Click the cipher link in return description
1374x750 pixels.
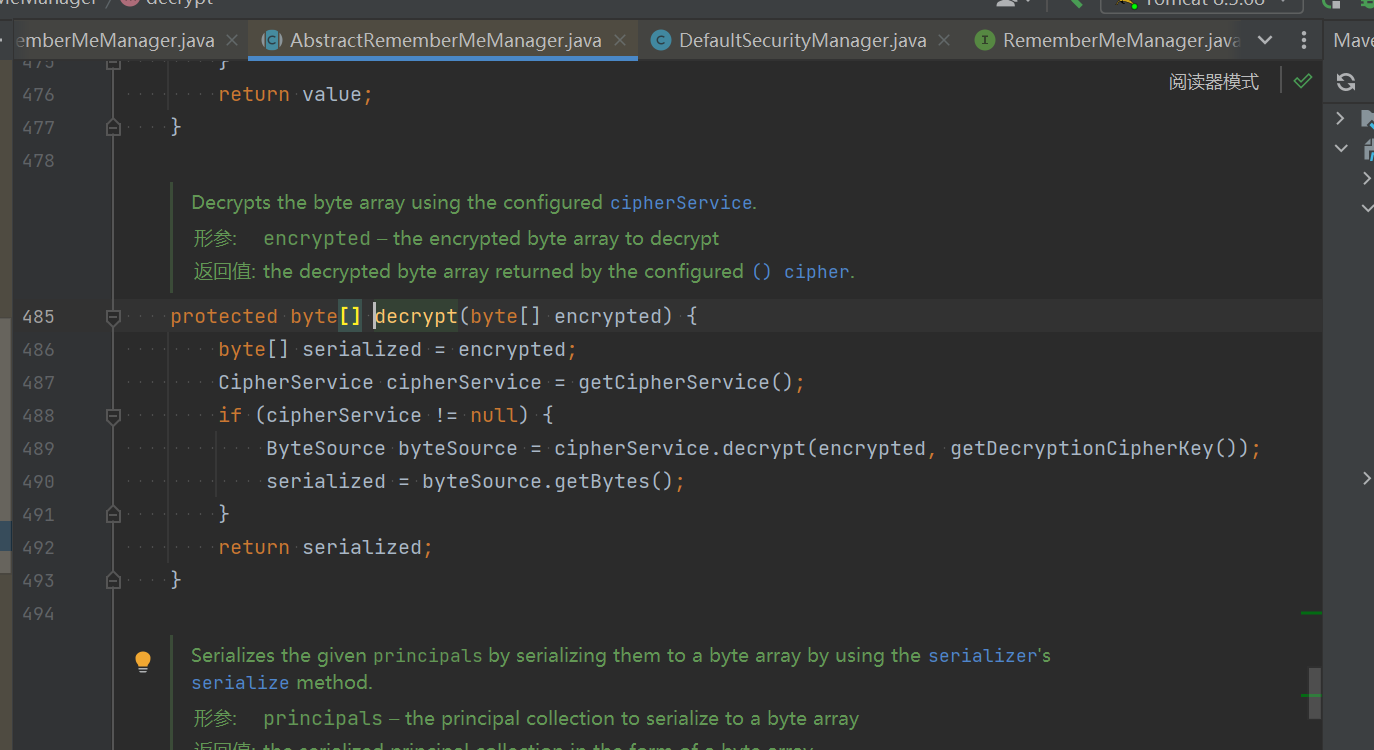pyautogui.click(x=817, y=272)
